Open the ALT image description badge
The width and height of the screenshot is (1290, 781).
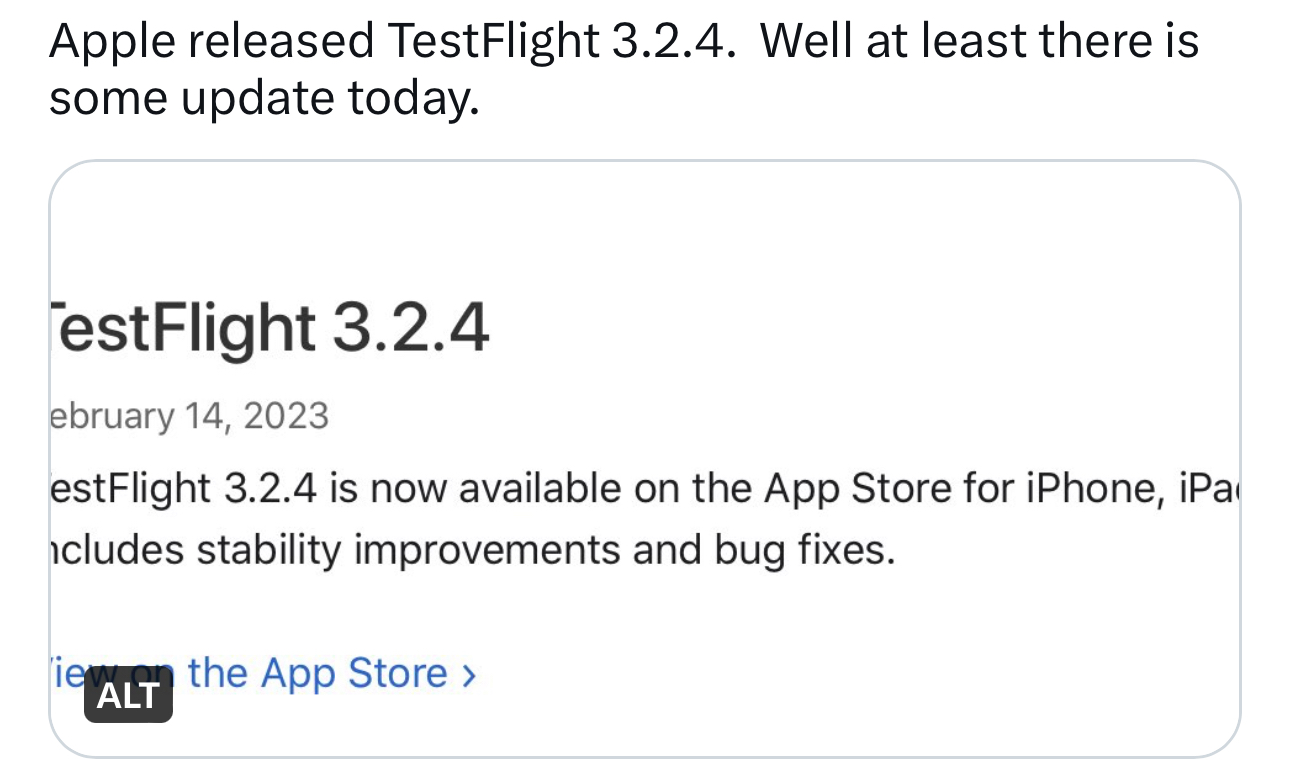pos(128,695)
